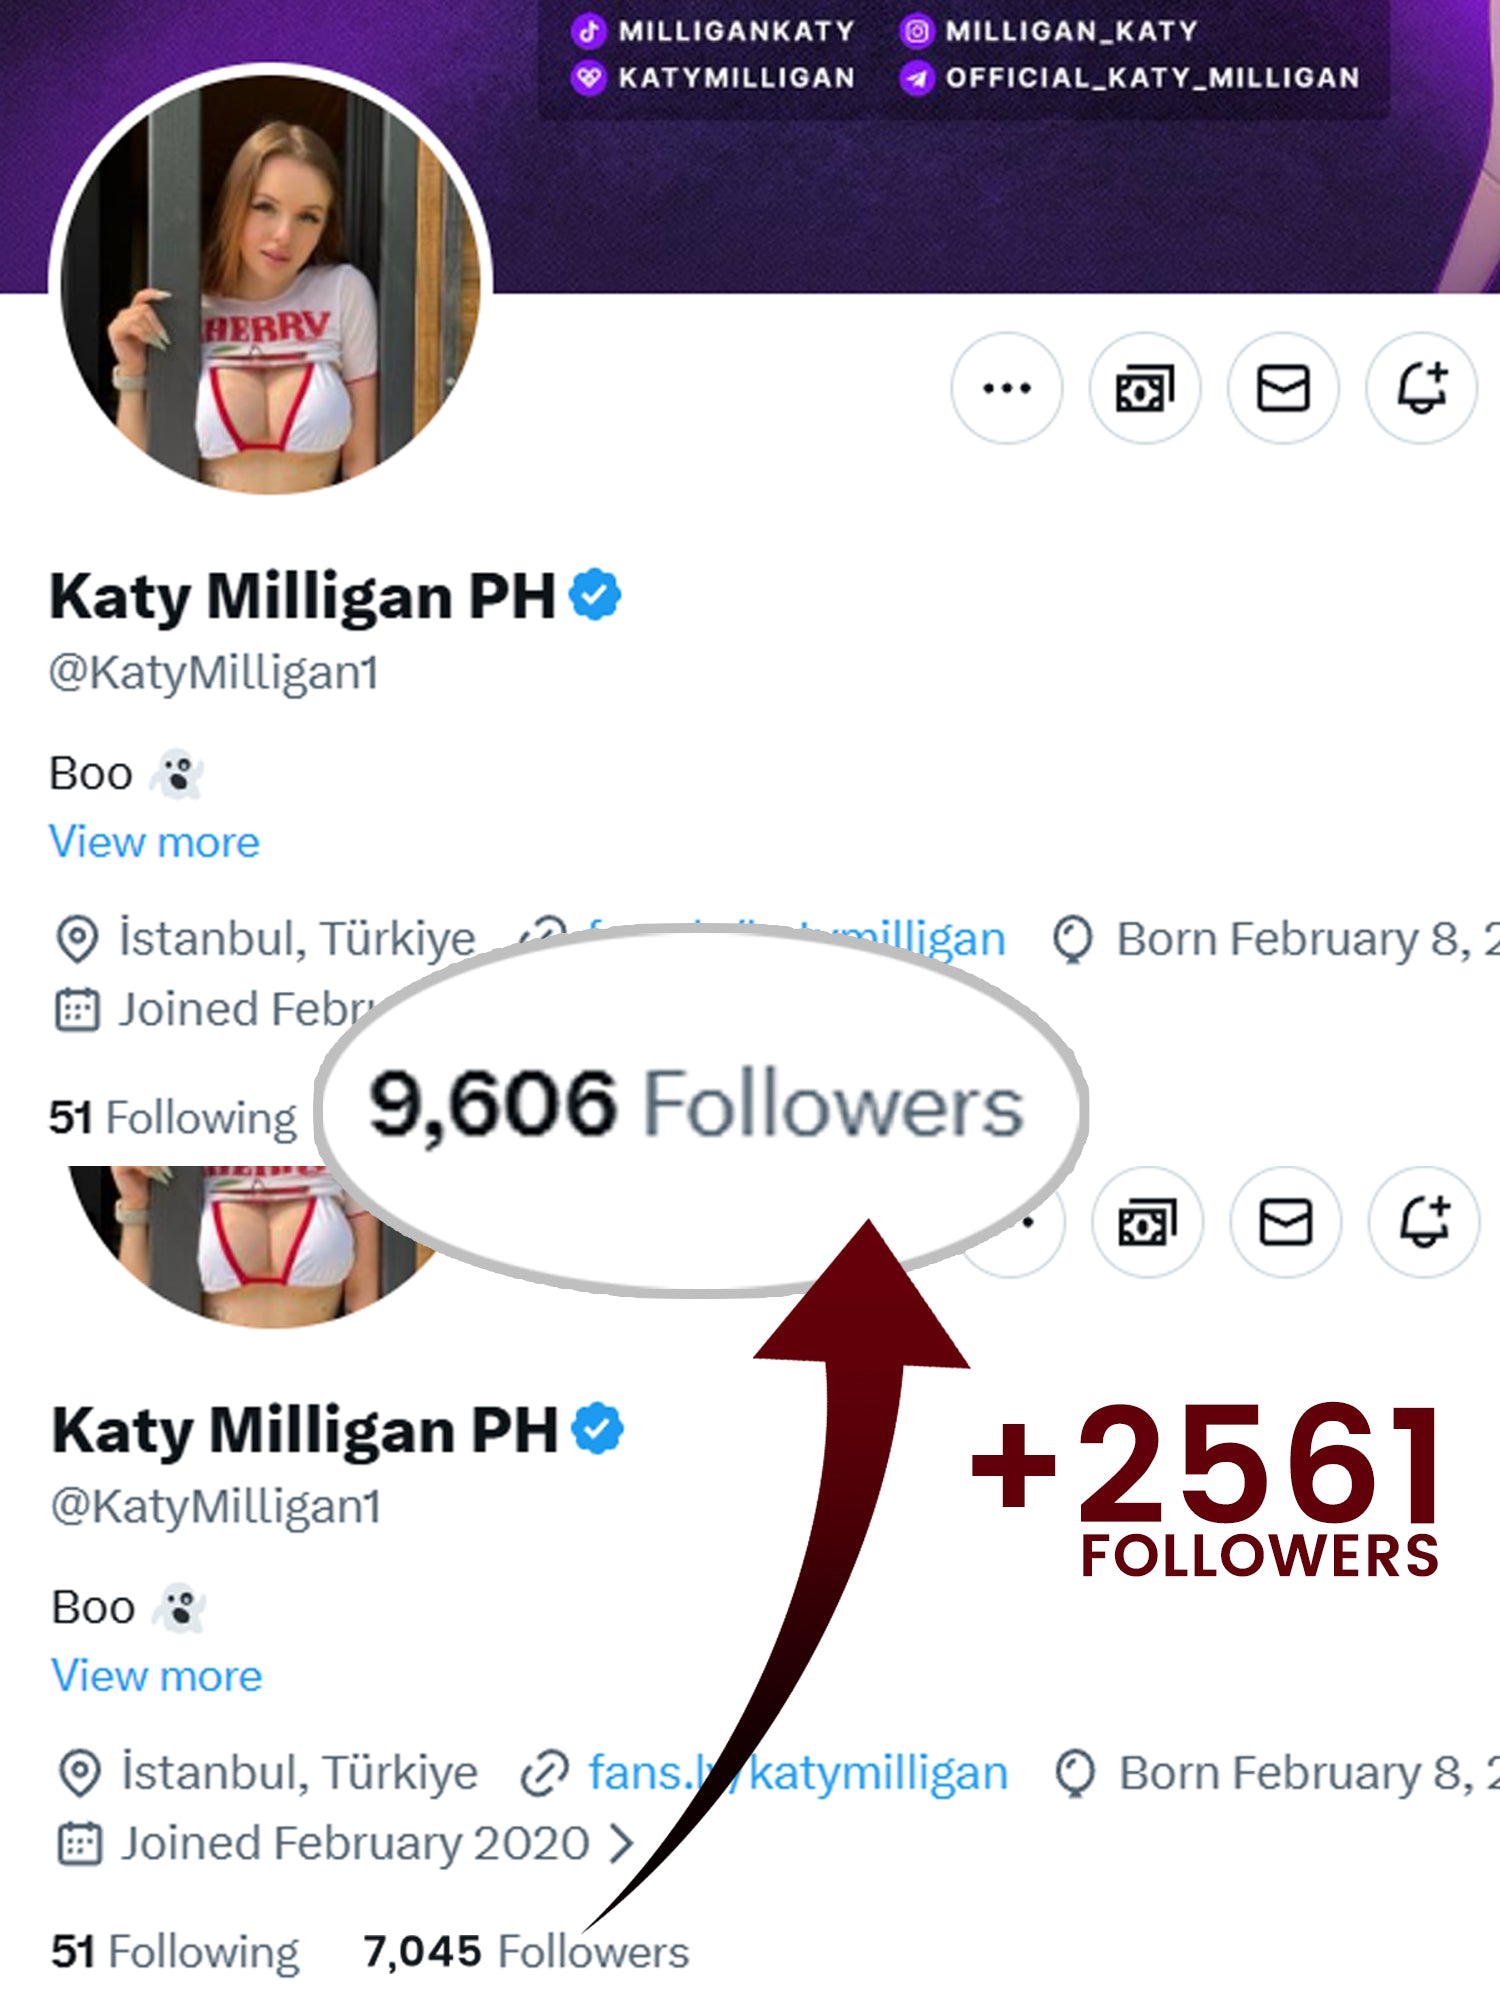Image resolution: width=1500 pixels, height=2000 pixels.
Task: Open the message envelope icon in upper profile
Action: tap(1283, 388)
